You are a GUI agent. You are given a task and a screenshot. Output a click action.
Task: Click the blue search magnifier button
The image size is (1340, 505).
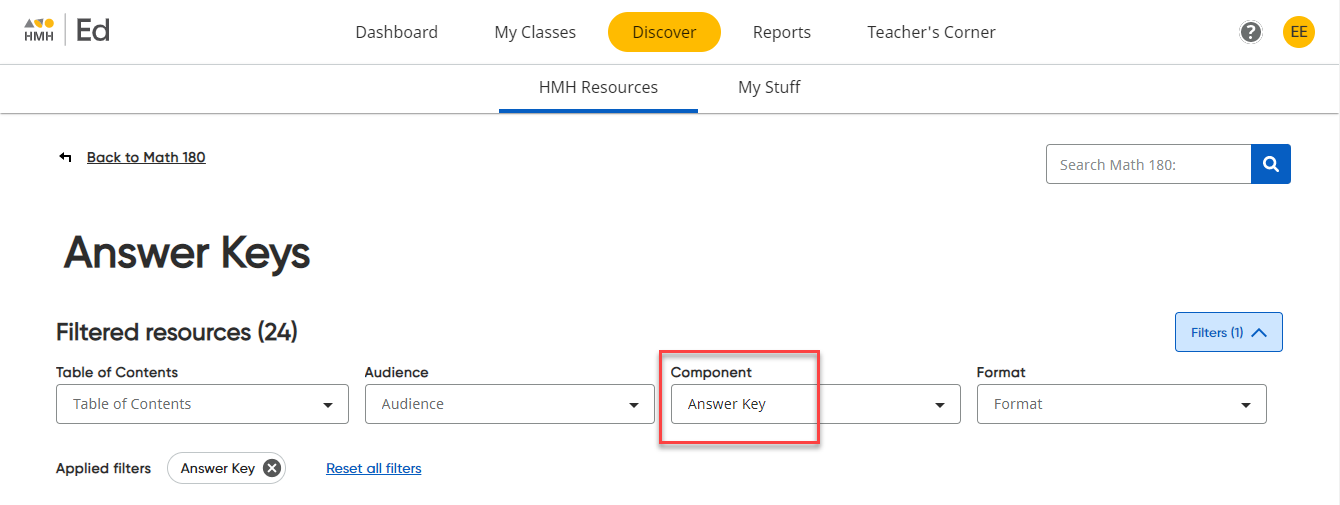coord(1270,165)
